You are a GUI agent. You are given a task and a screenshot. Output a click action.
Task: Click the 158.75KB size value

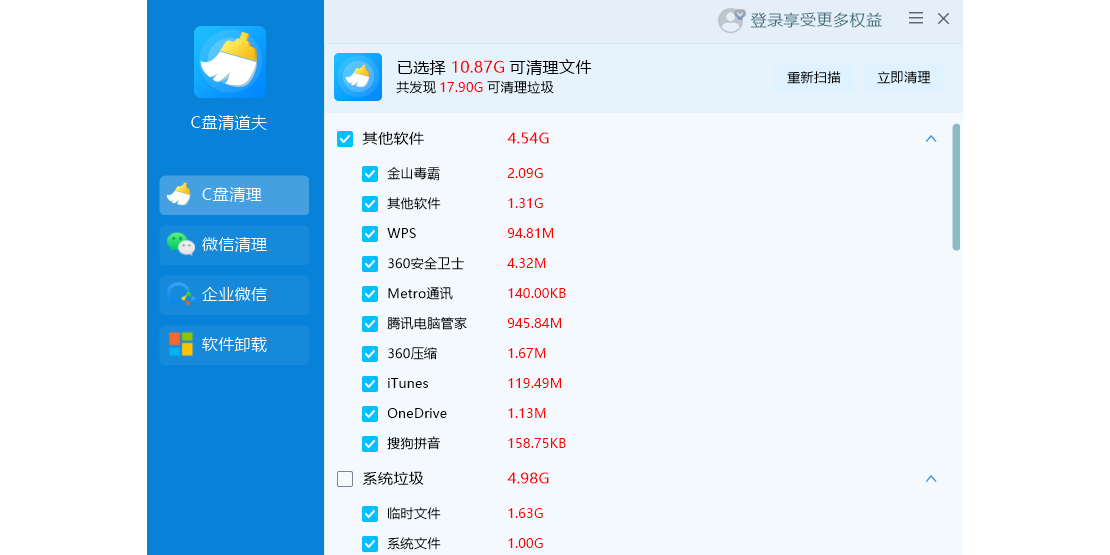pos(537,444)
